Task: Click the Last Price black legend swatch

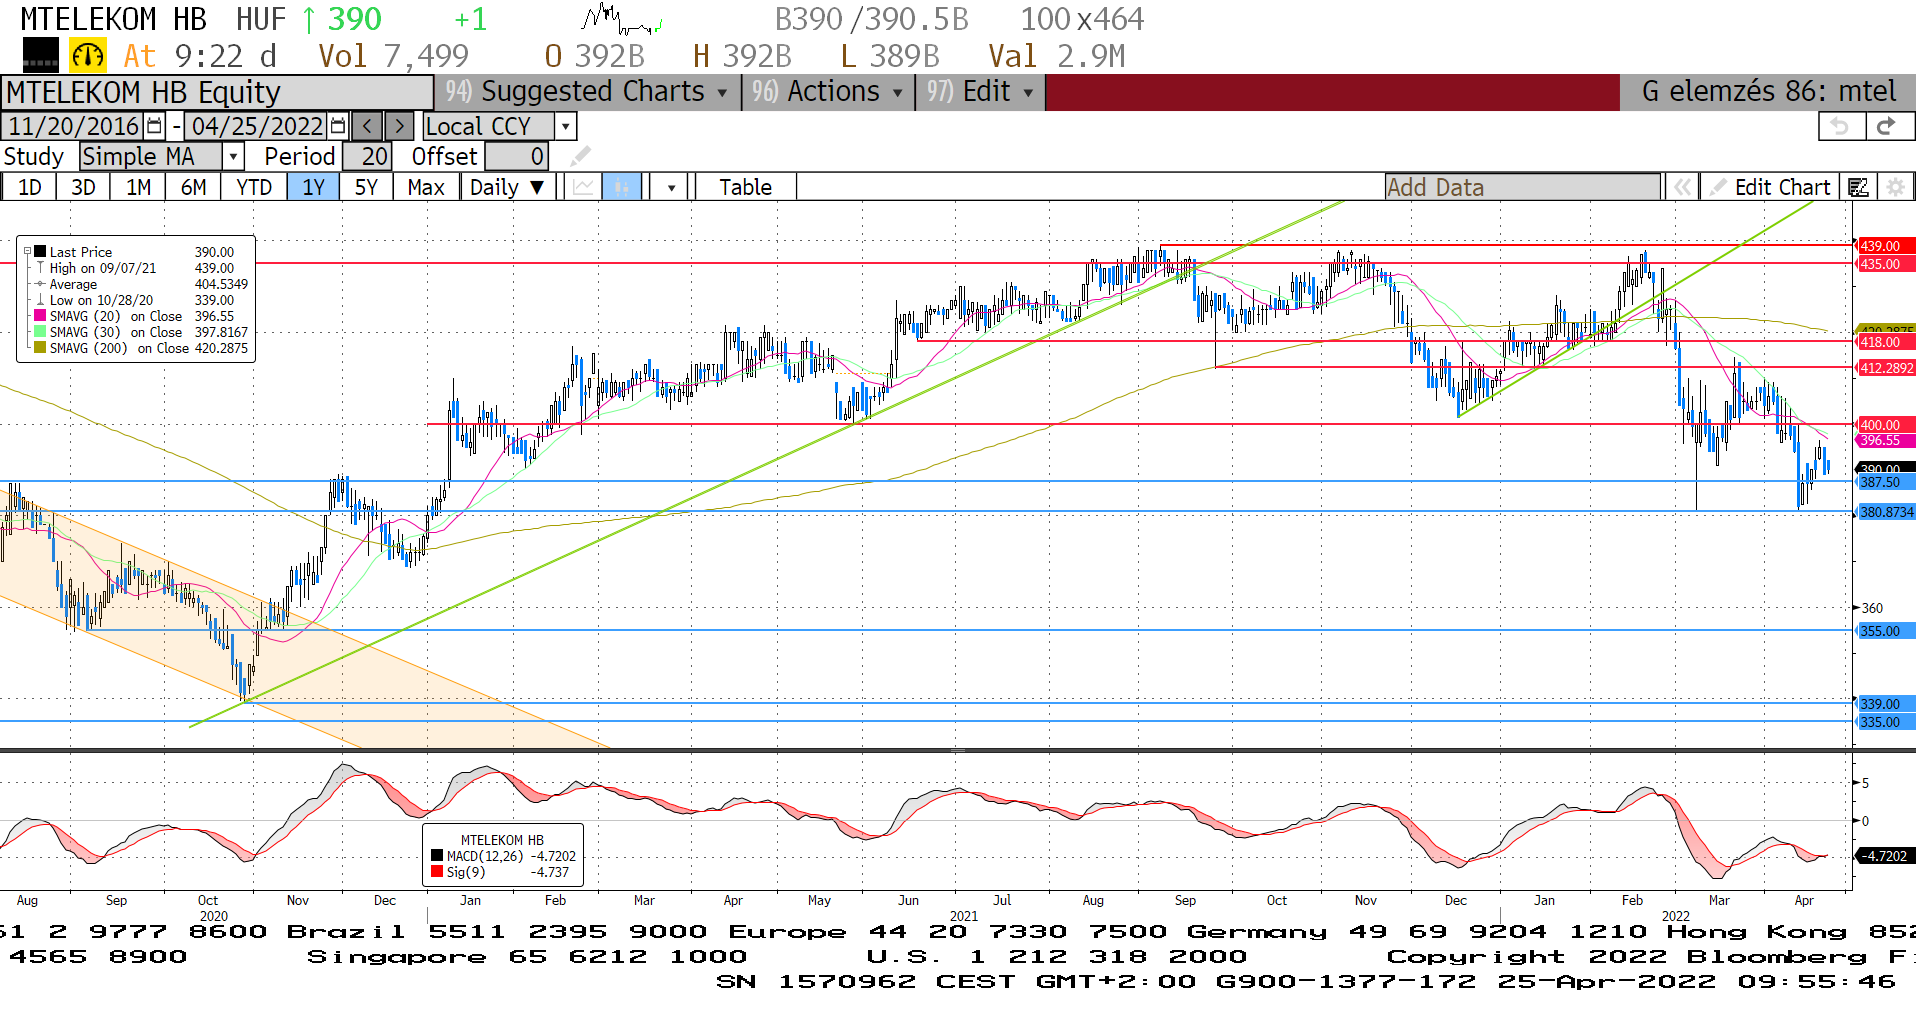Action: pyautogui.click(x=40, y=252)
